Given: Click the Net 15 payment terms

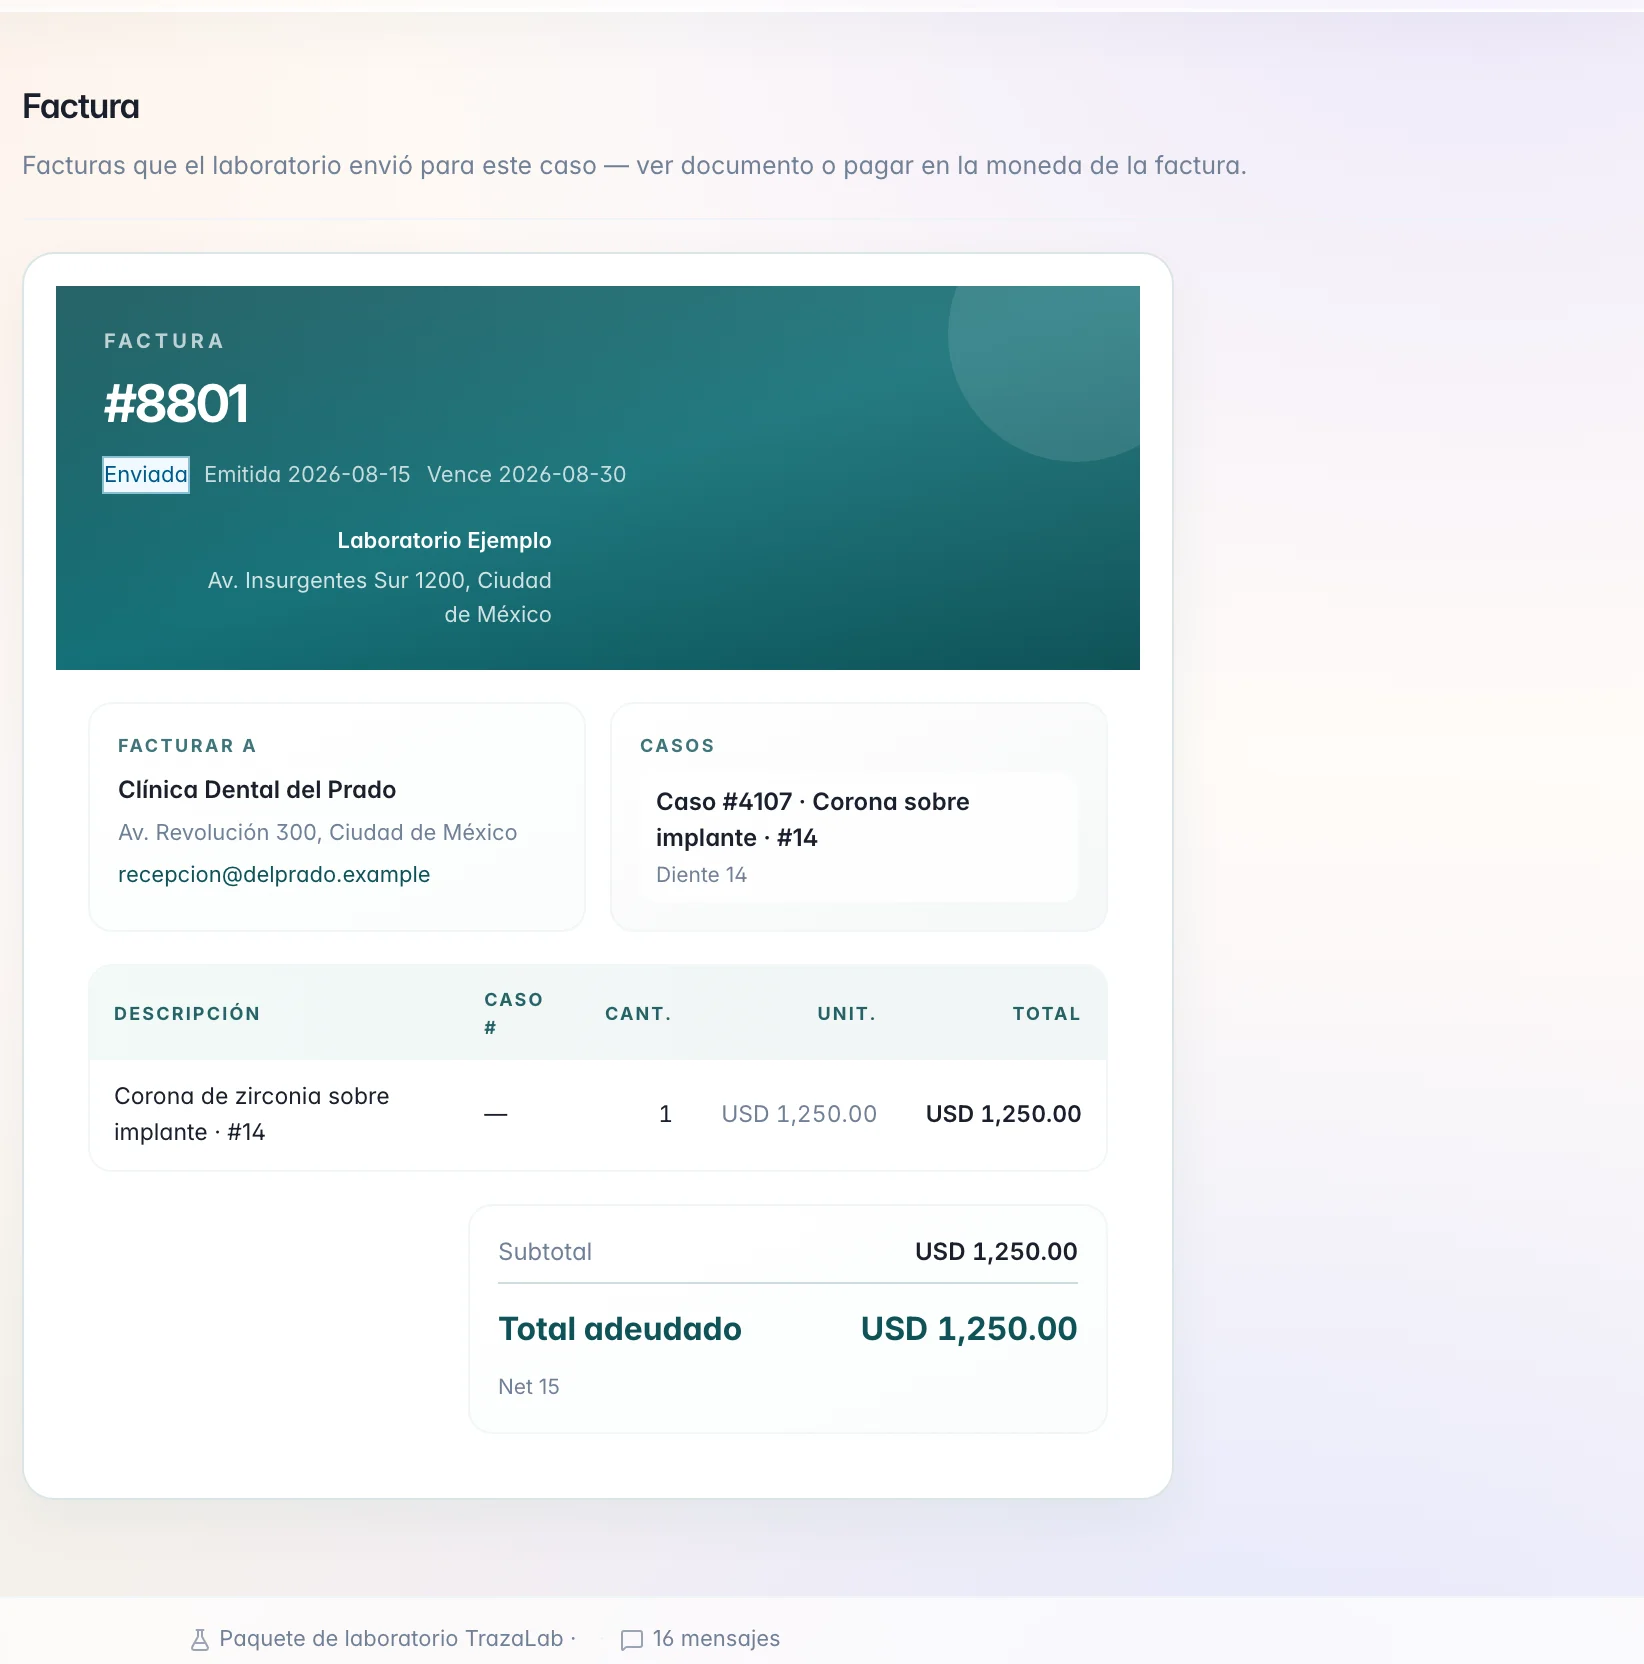Looking at the screenshot, I should tap(529, 1387).
